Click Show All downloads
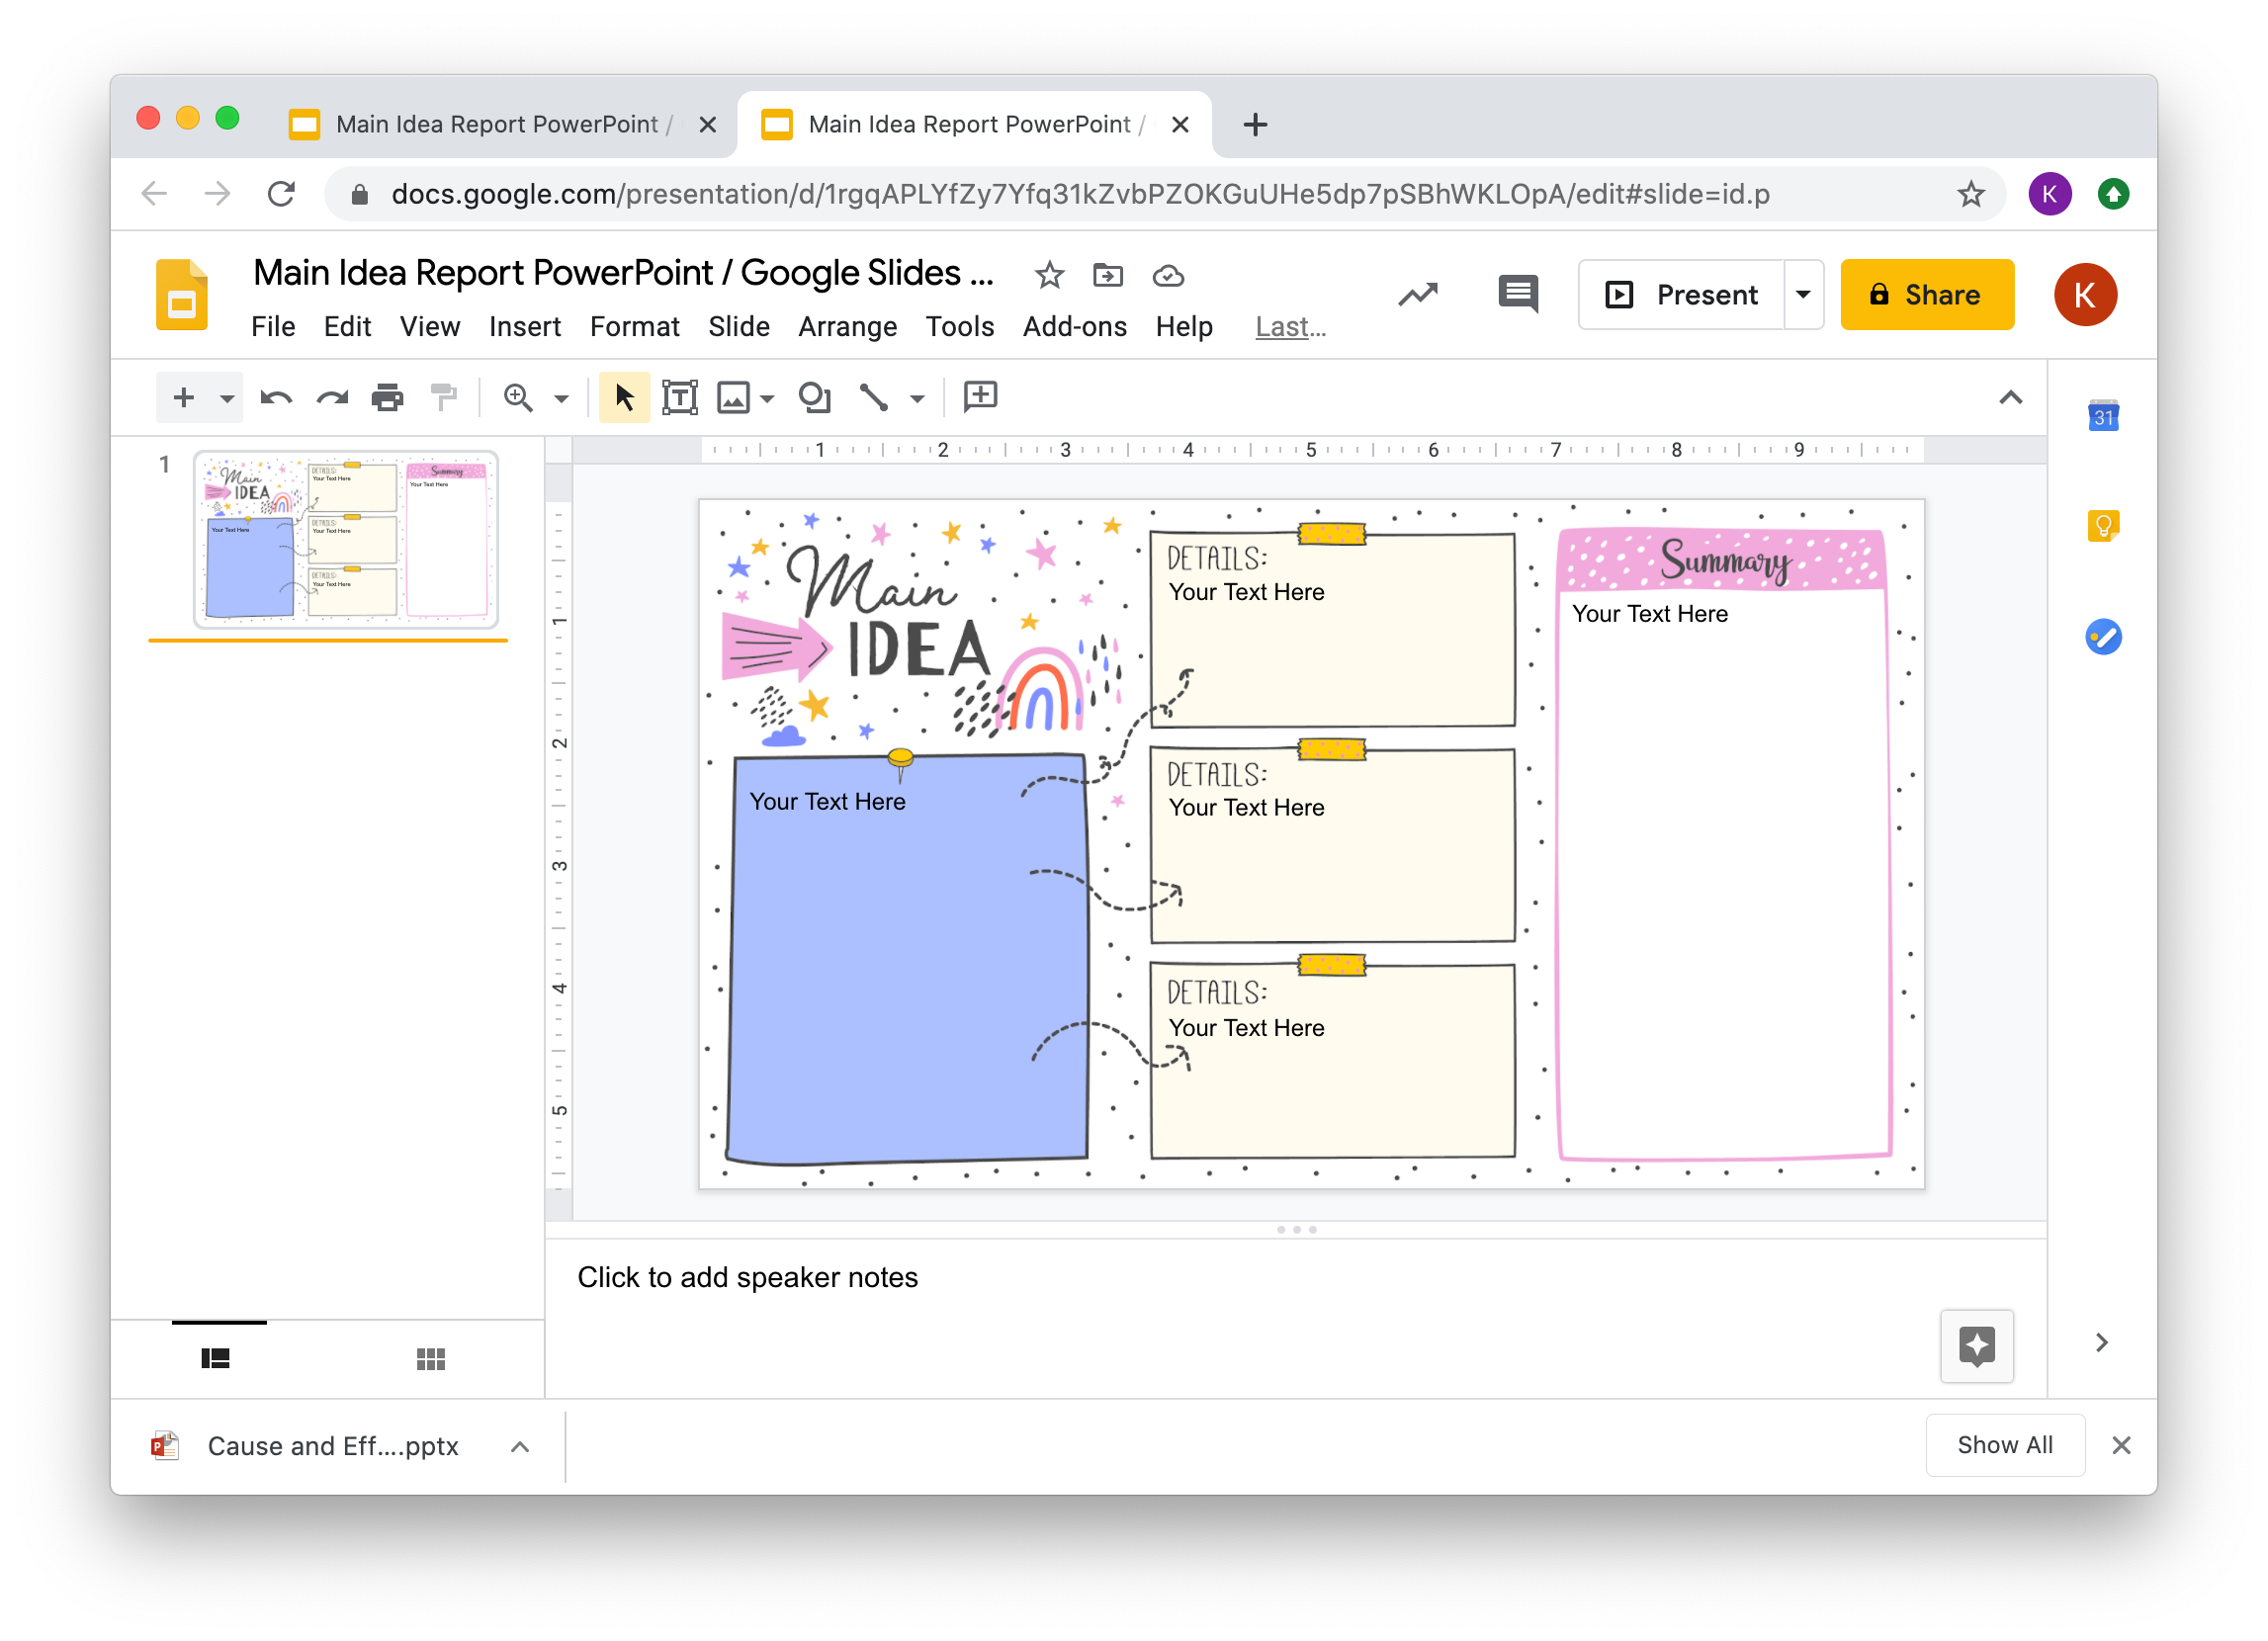The height and width of the screenshot is (1641, 2268). pos(2005,1445)
